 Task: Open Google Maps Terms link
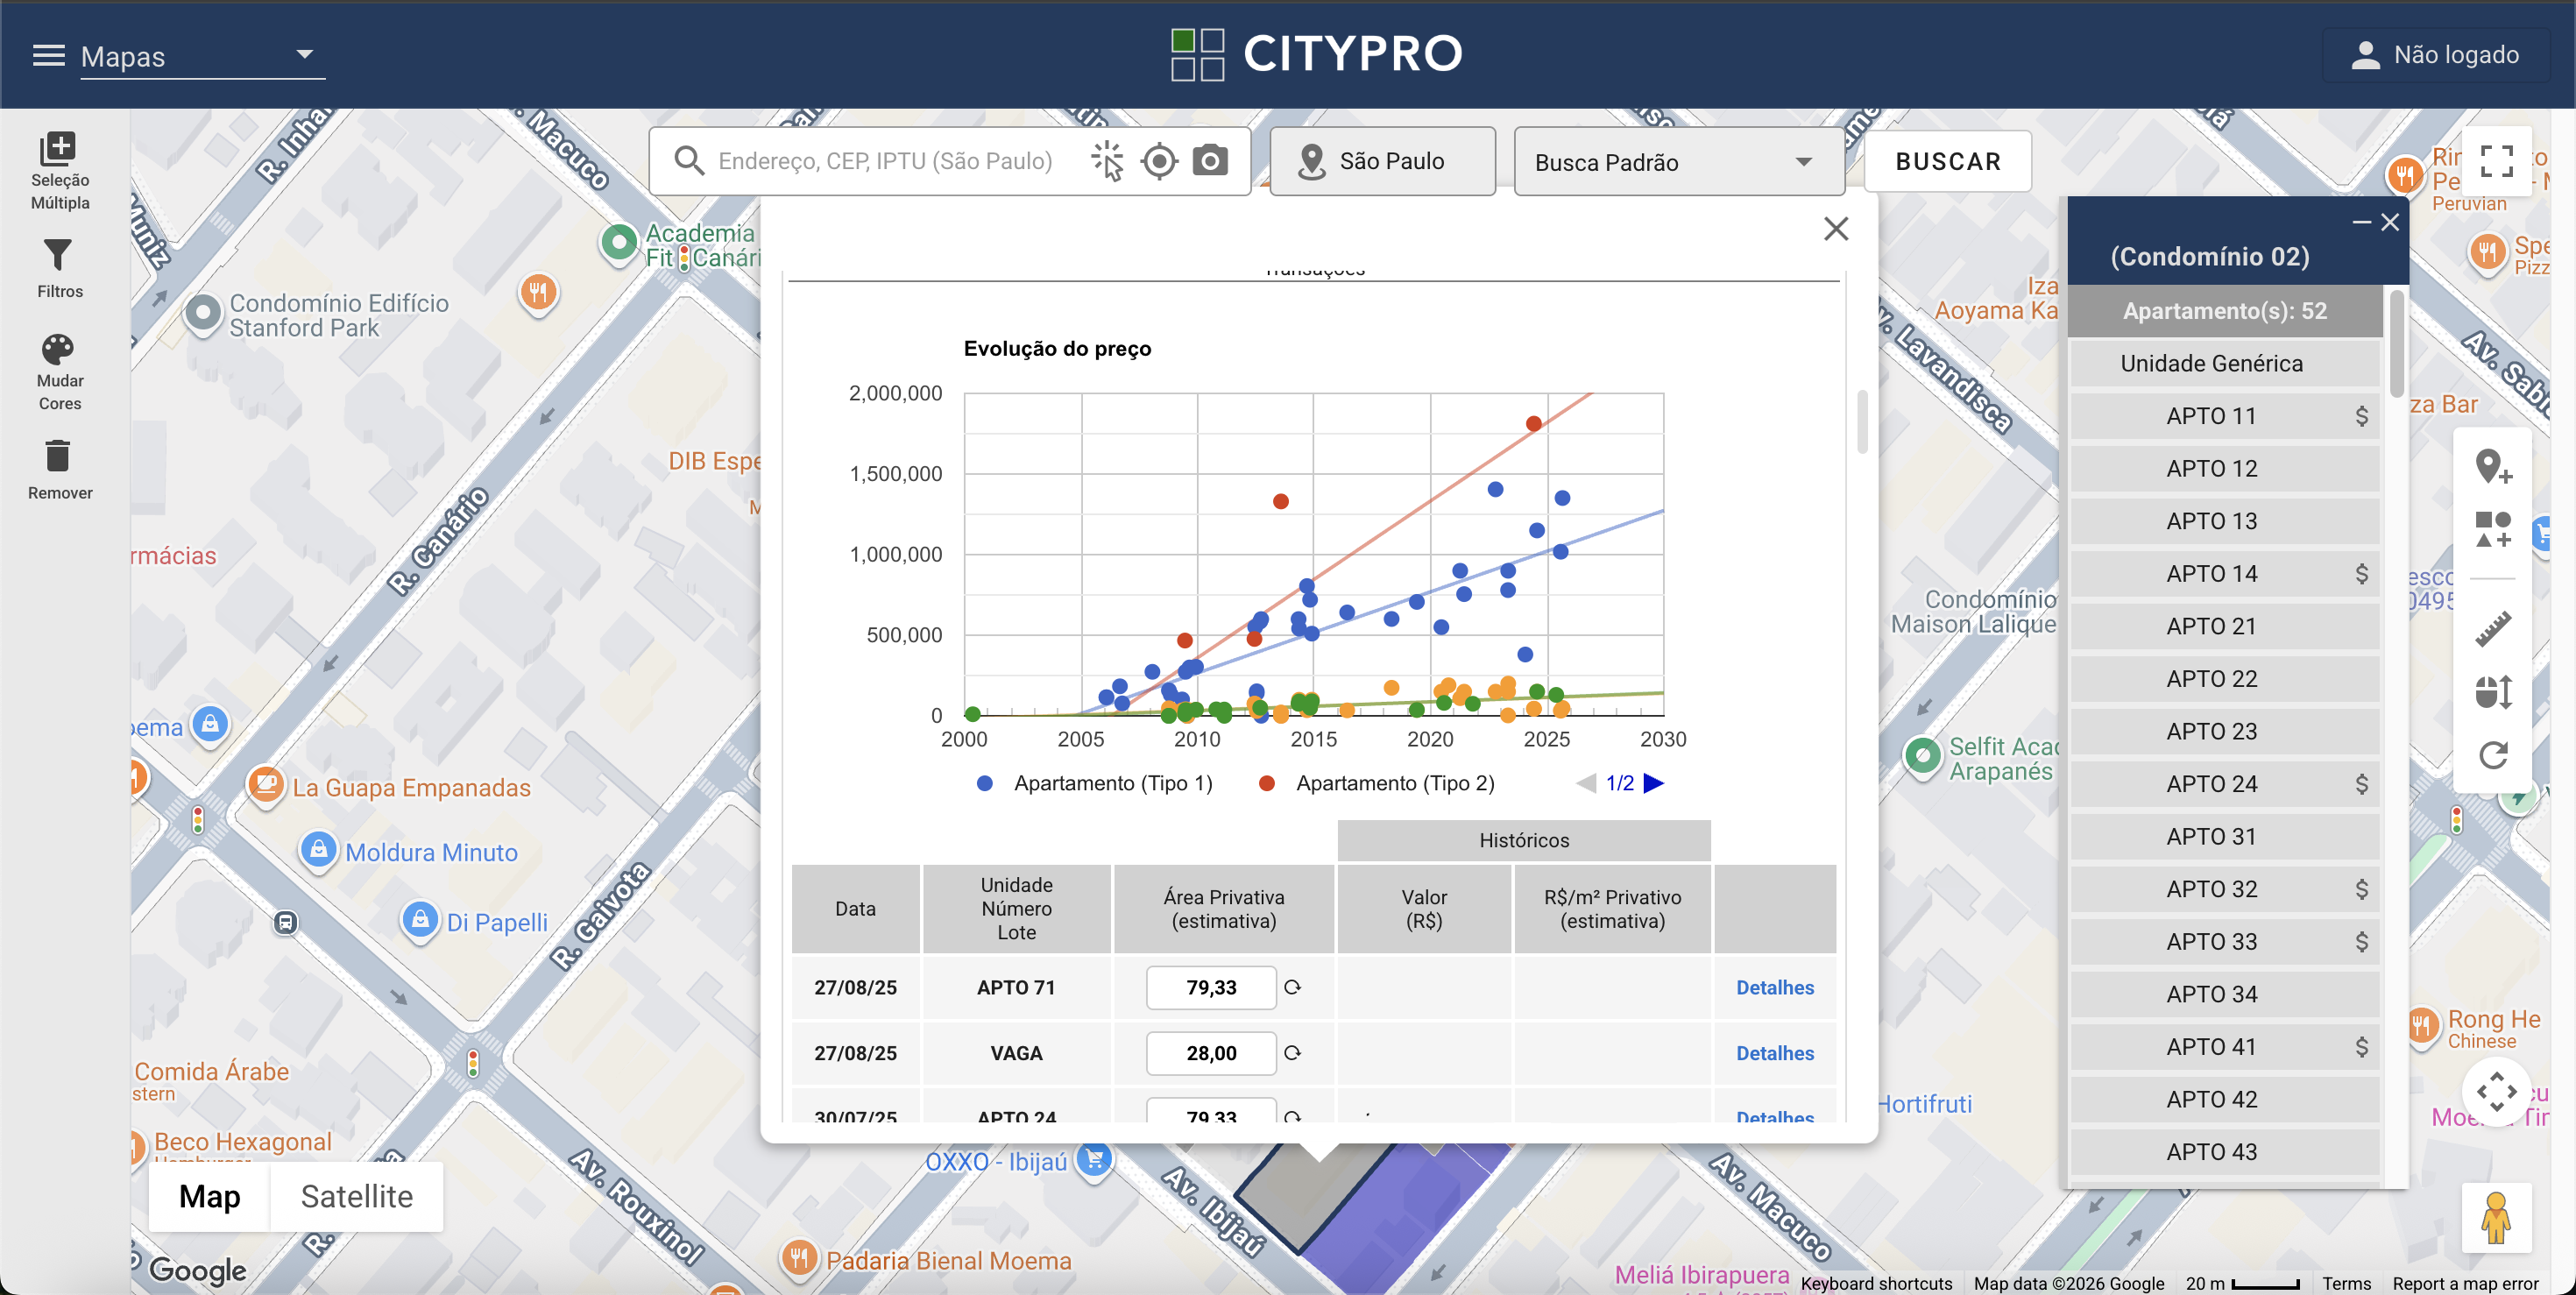point(2347,1283)
